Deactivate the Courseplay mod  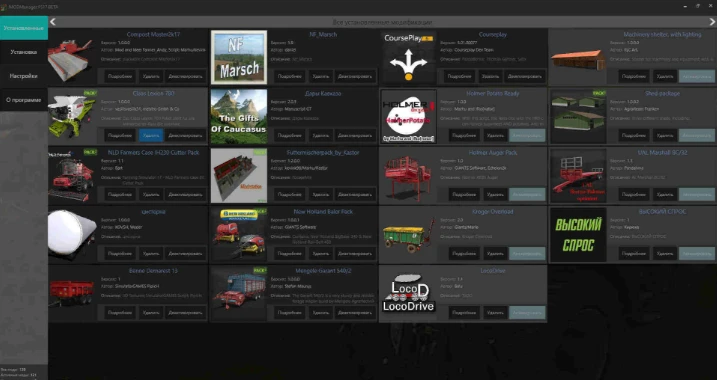tap(525, 76)
